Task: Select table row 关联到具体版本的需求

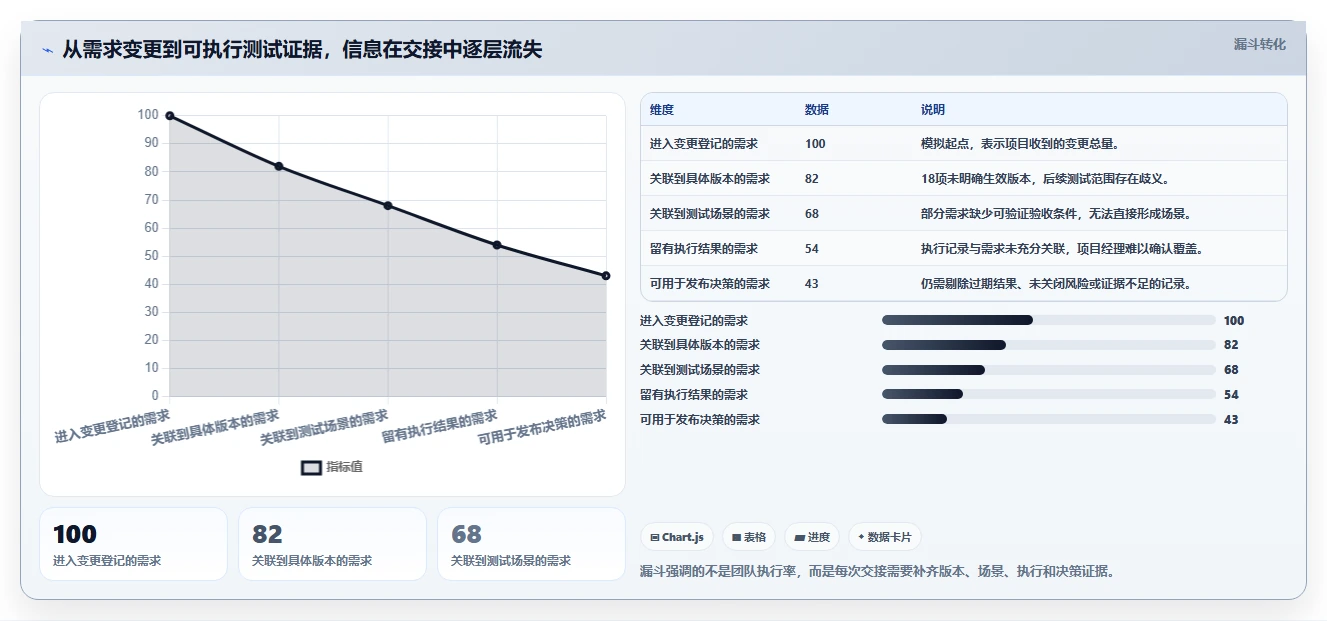Action: pos(963,179)
